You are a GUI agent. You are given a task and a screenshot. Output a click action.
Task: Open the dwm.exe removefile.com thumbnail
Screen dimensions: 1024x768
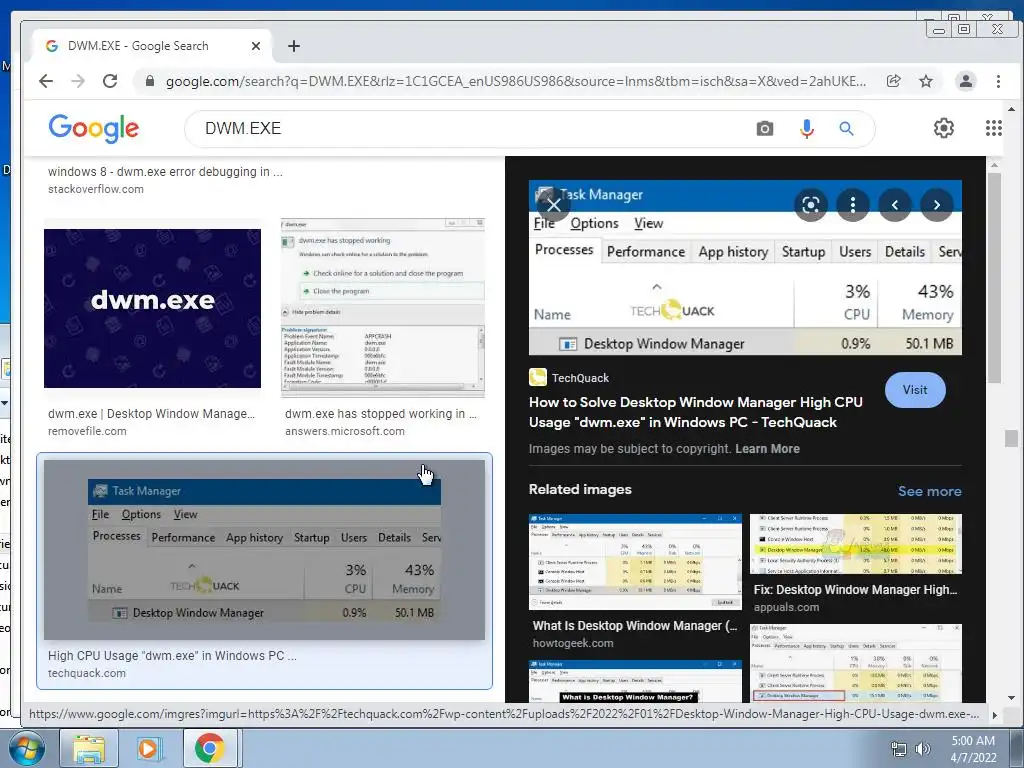click(x=152, y=308)
